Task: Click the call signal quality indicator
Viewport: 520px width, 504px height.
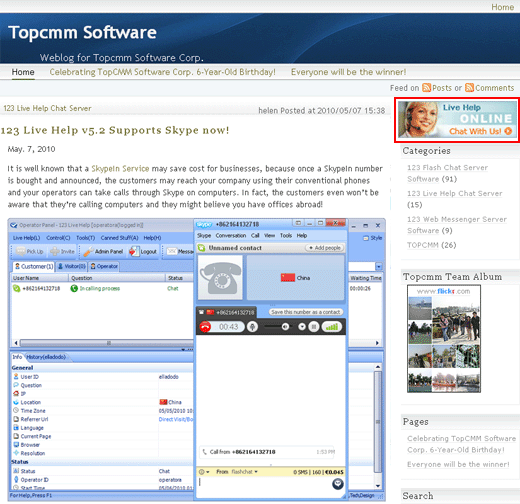Action: pyautogui.click(x=332, y=327)
